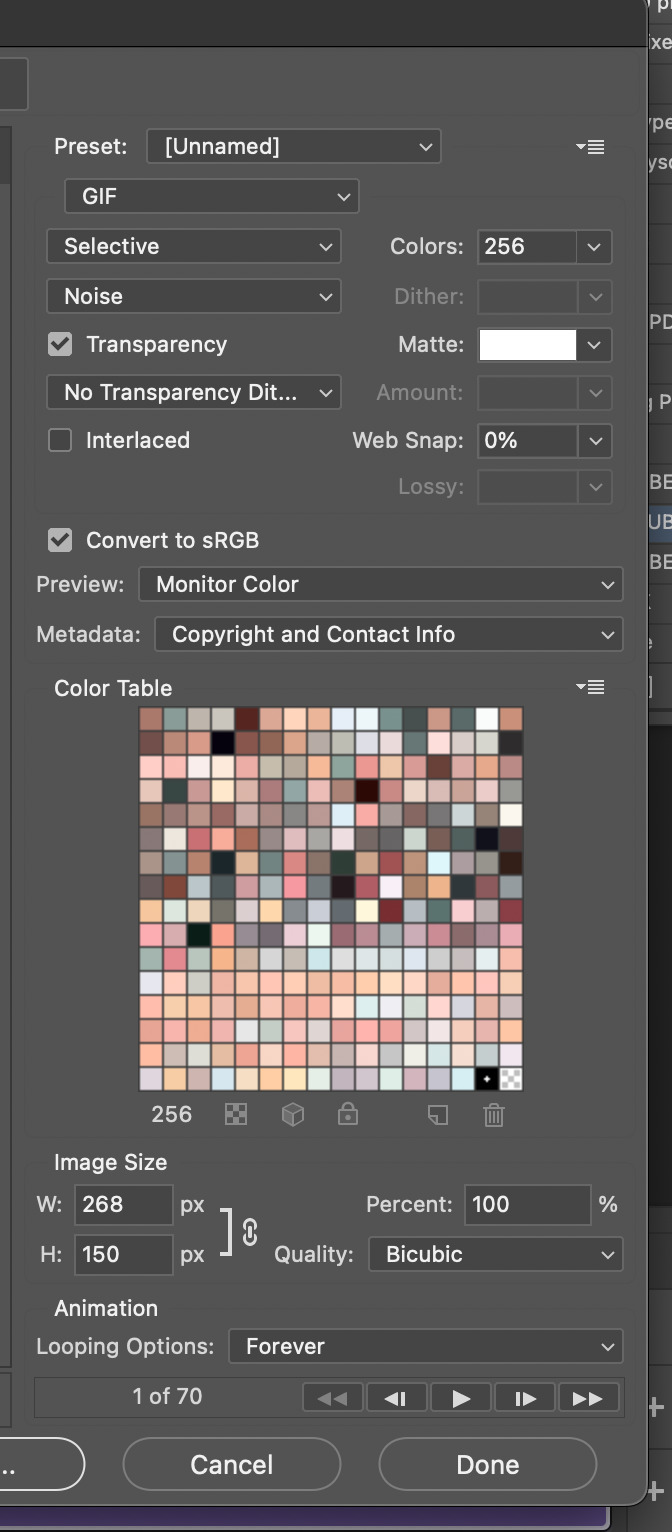The image size is (672, 1532).
Task: Play the animation preview
Action: [460, 1398]
